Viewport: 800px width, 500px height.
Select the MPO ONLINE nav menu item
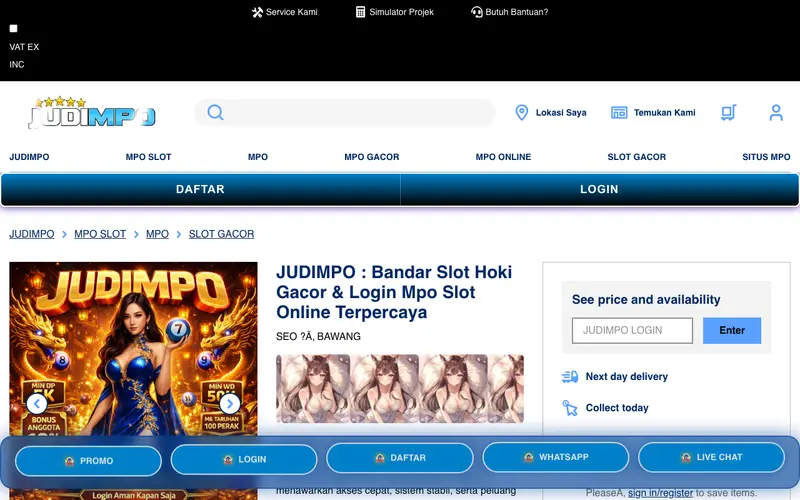click(503, 157)
